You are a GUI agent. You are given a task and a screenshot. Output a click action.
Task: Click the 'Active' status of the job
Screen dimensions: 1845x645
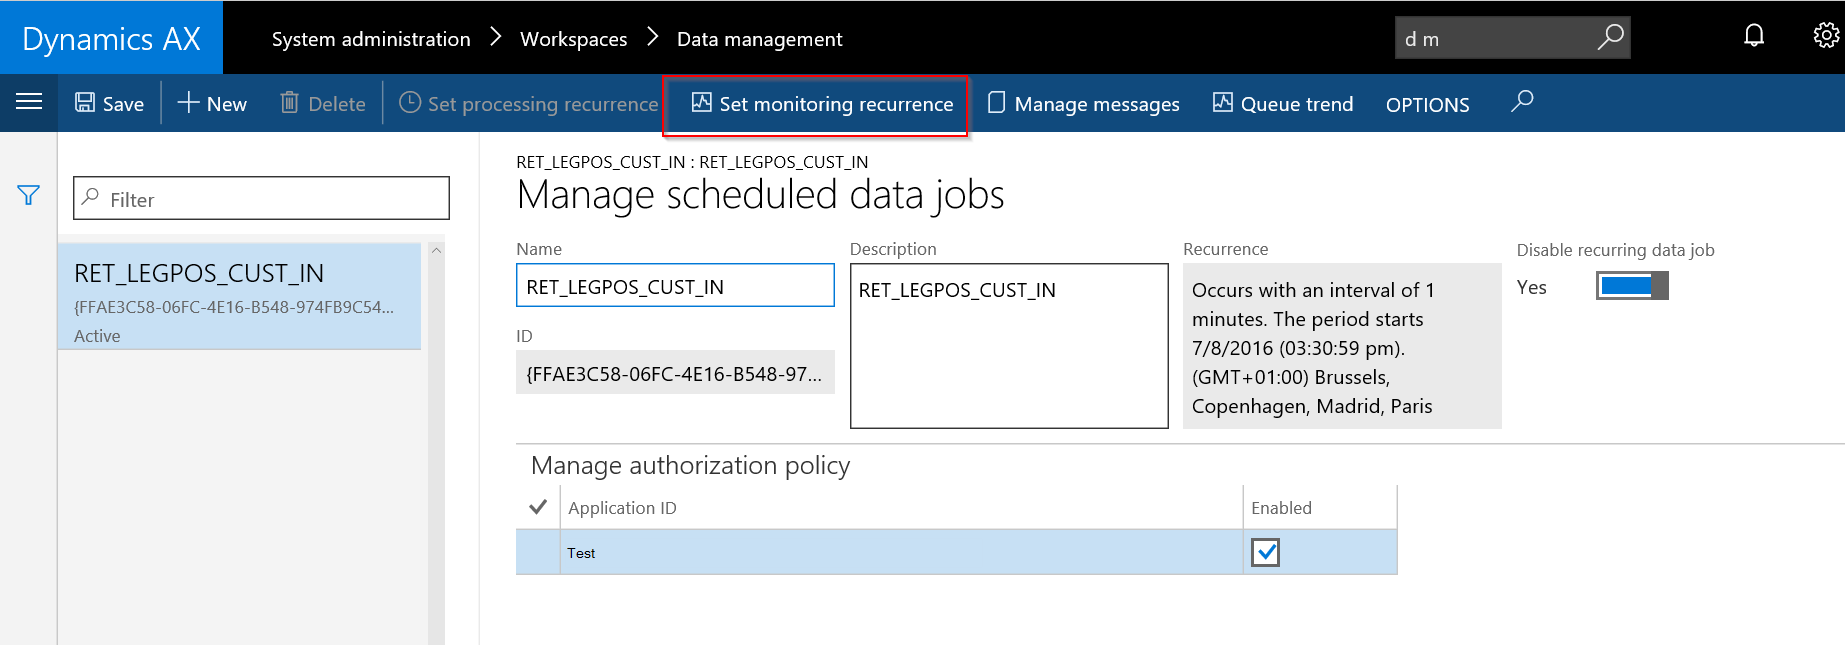tap(97, 336)
